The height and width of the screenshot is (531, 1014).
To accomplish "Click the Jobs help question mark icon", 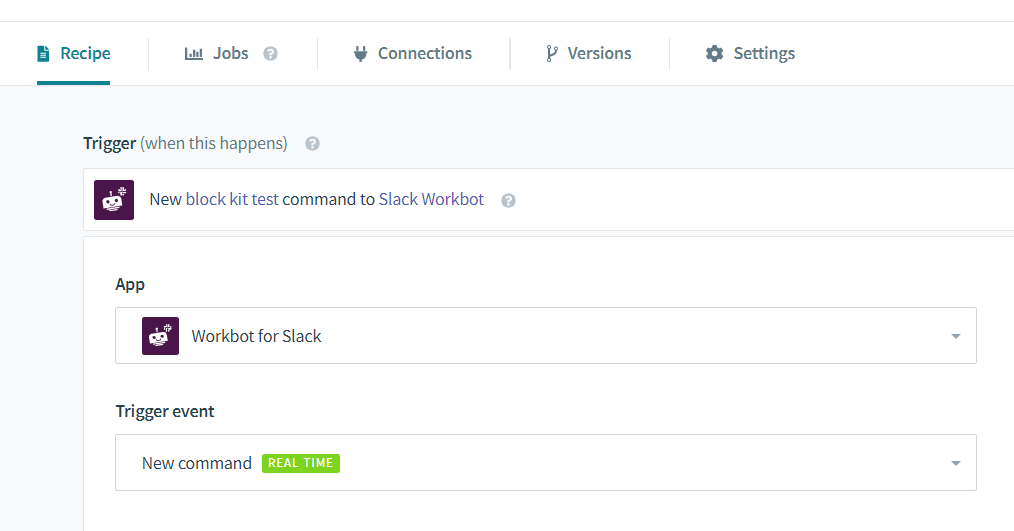I will tap(270, 54).
